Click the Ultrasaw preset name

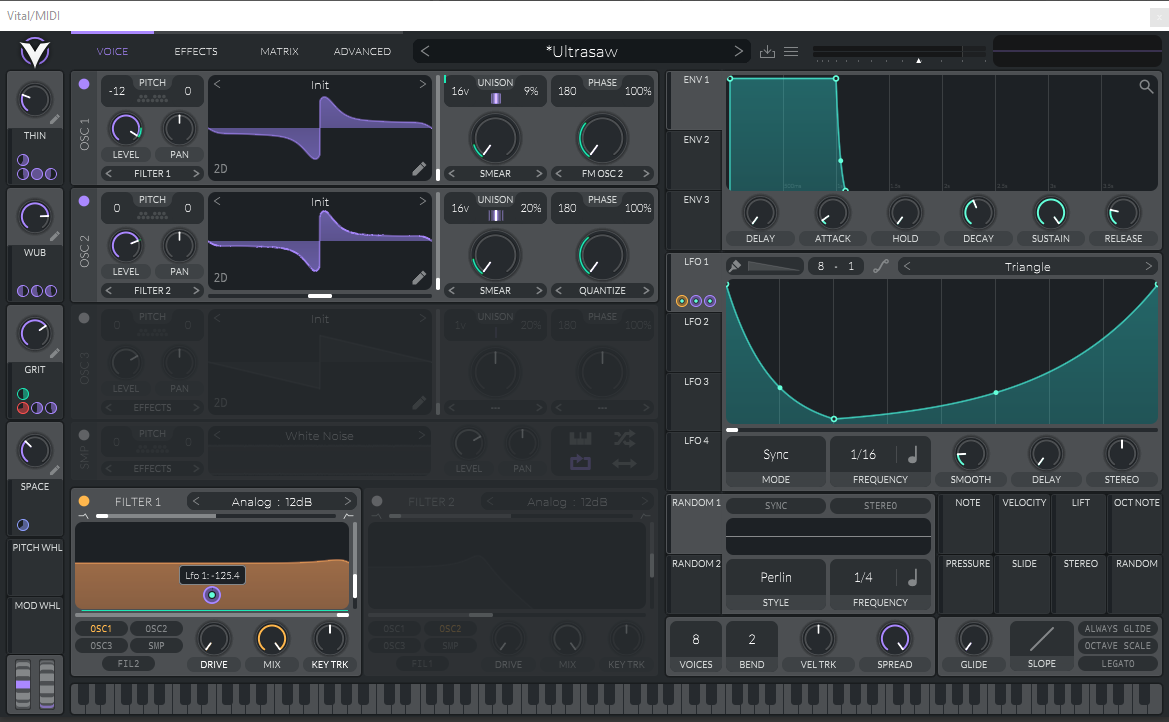[x=582, y=51]
